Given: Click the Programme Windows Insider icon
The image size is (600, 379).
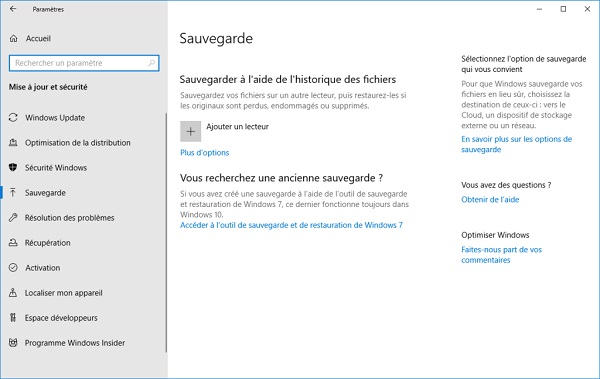Looking at the screenshot, I should (13, 343).
